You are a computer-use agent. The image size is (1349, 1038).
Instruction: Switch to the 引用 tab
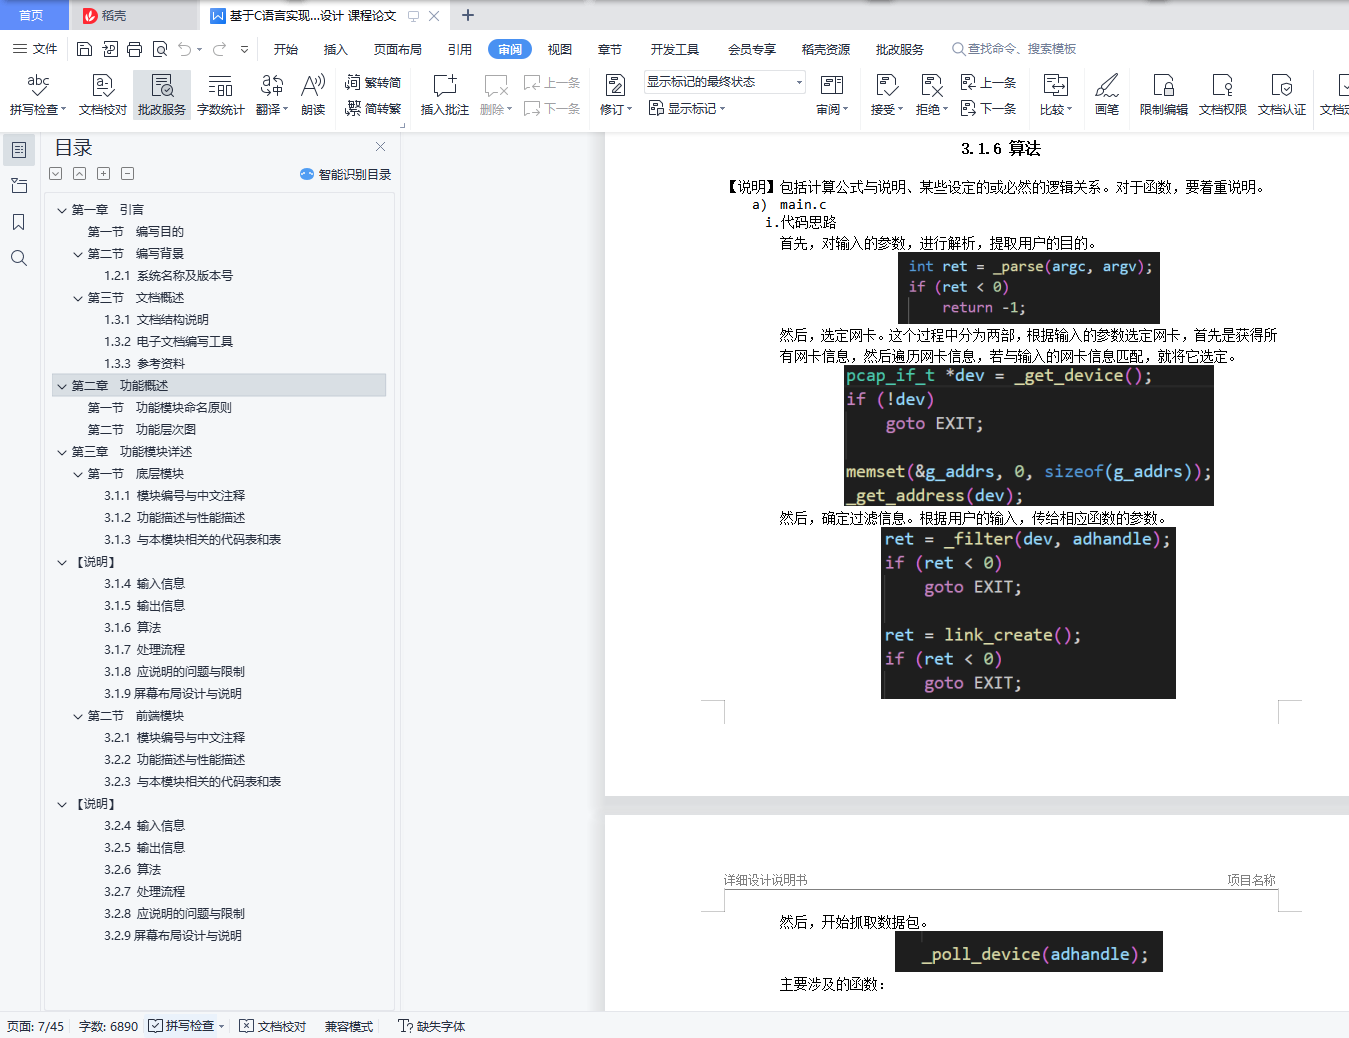[x=460, y=49]
